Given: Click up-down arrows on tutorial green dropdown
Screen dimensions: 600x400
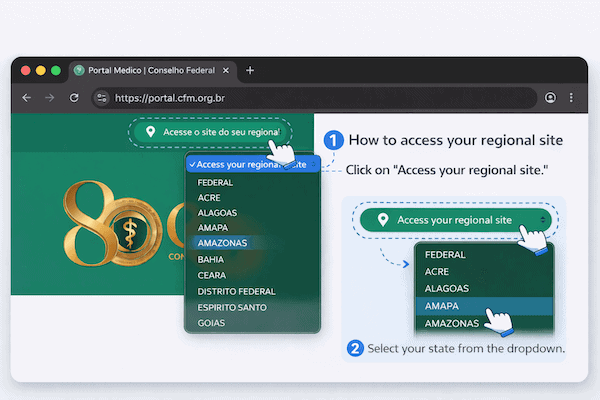Looking at the screenshot, I should [x=543, y=220].
